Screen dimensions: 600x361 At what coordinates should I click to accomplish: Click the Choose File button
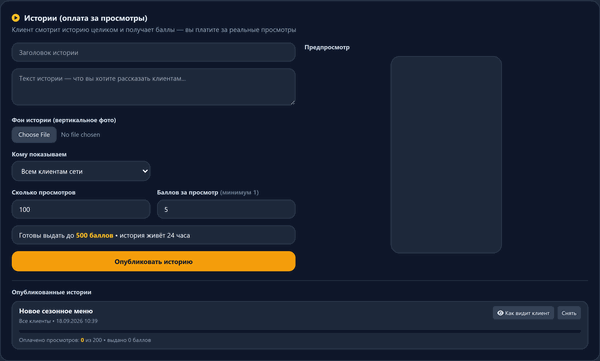(x=34, y=135)
